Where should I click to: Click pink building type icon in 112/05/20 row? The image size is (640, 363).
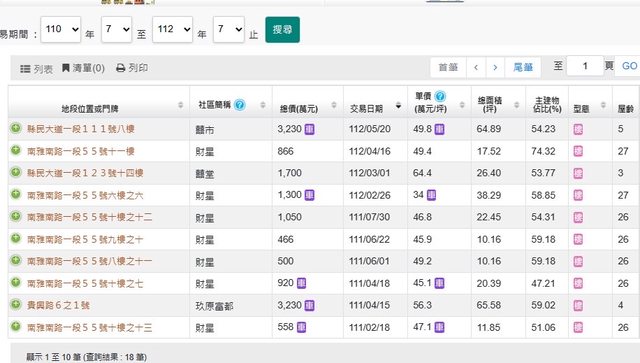578,129
